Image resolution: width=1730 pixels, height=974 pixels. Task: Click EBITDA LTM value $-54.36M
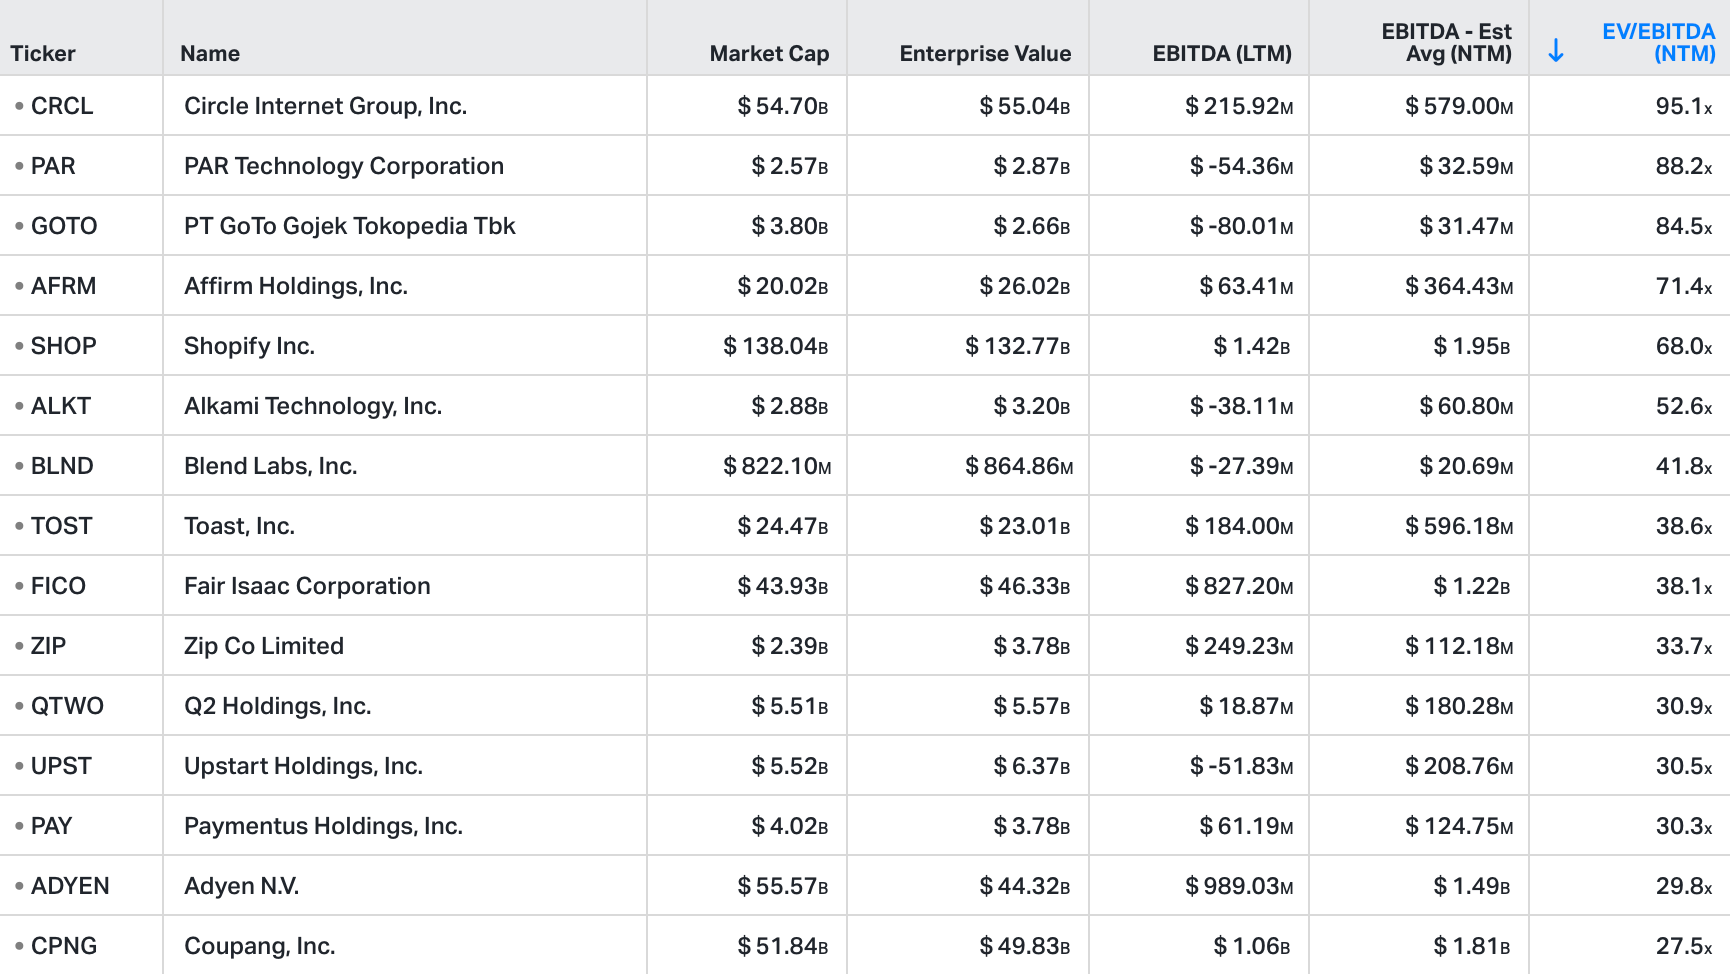click(1242, 166)
